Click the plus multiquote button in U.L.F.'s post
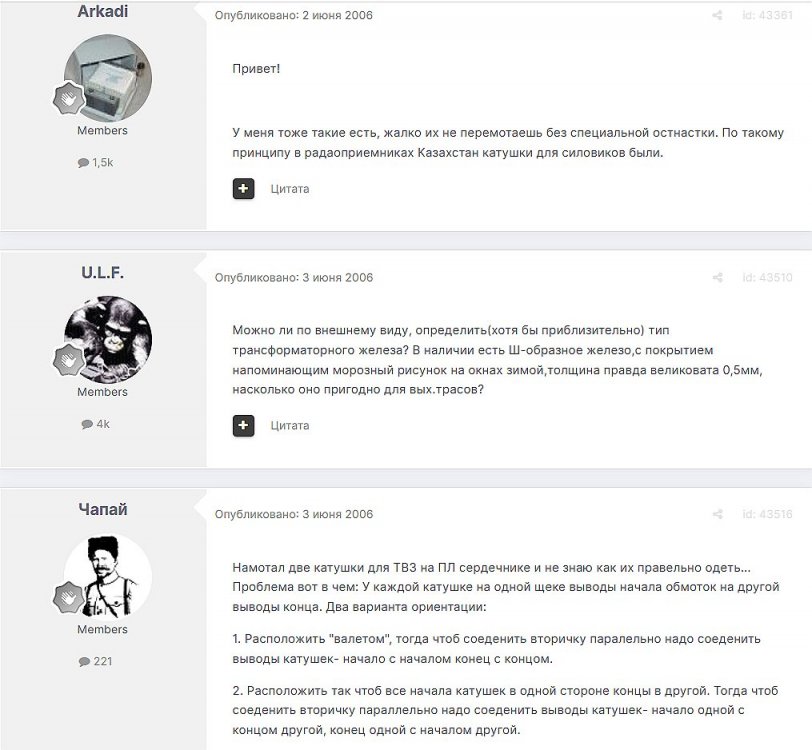 click(x=243, y=425)
